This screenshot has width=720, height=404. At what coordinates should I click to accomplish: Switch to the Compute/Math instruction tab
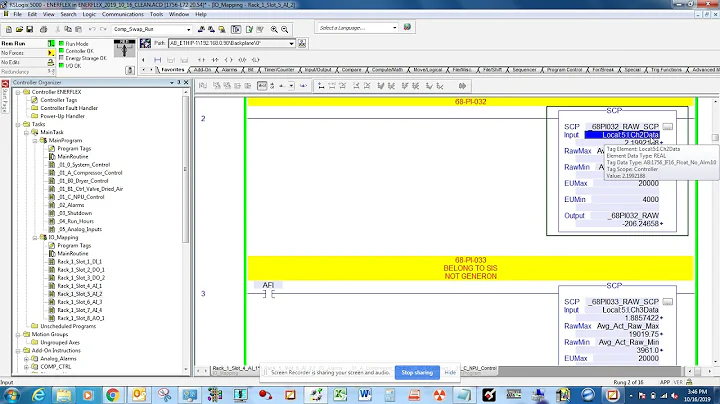pyautogui.click(x=387, y=70)
